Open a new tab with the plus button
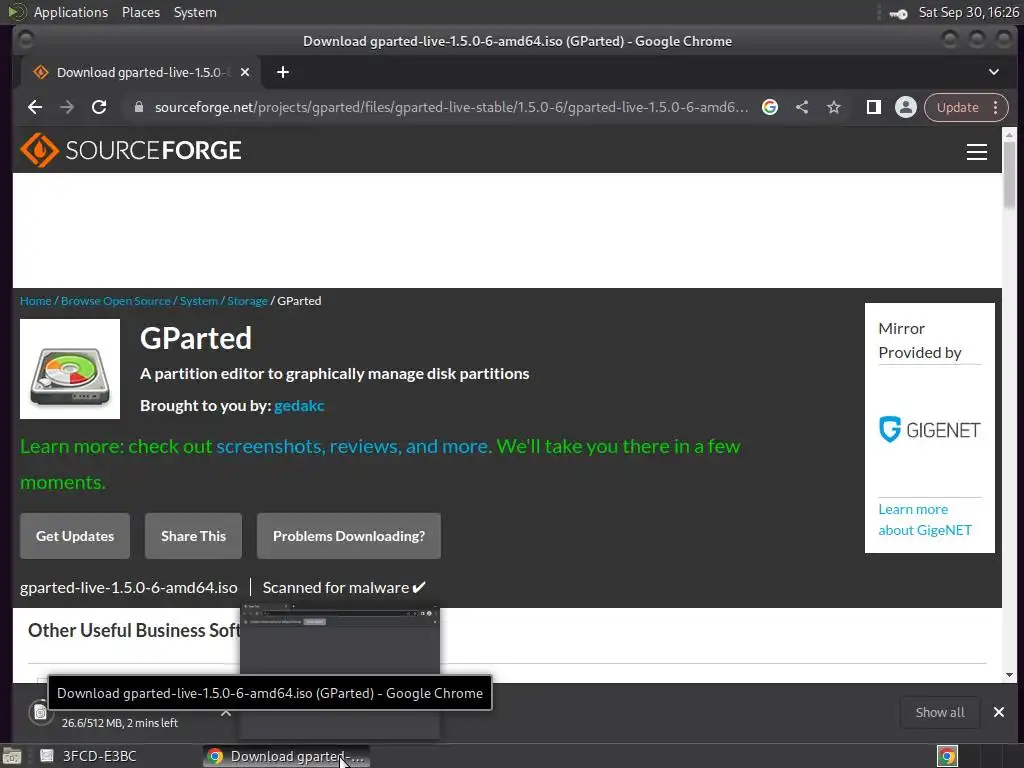The image size is (1024, 768). pyautogui.click(x=283, y=72)
